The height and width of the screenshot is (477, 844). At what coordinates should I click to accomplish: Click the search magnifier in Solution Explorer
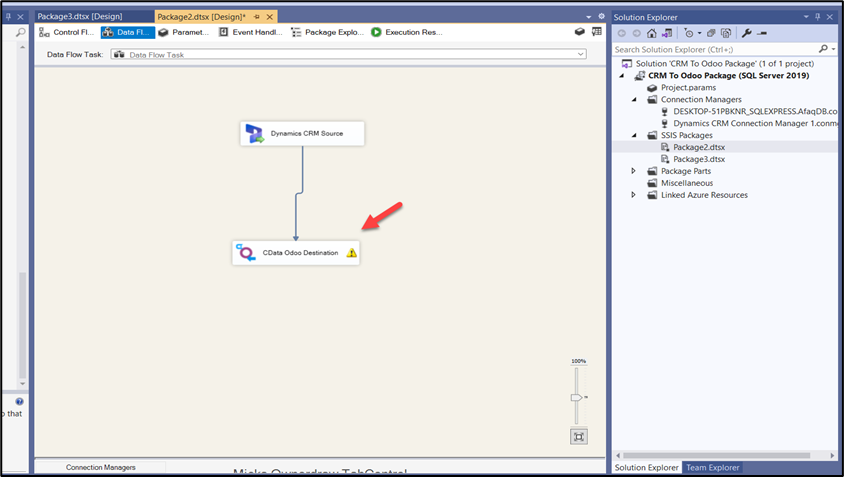pyautogui.click(x=823, y=49)
